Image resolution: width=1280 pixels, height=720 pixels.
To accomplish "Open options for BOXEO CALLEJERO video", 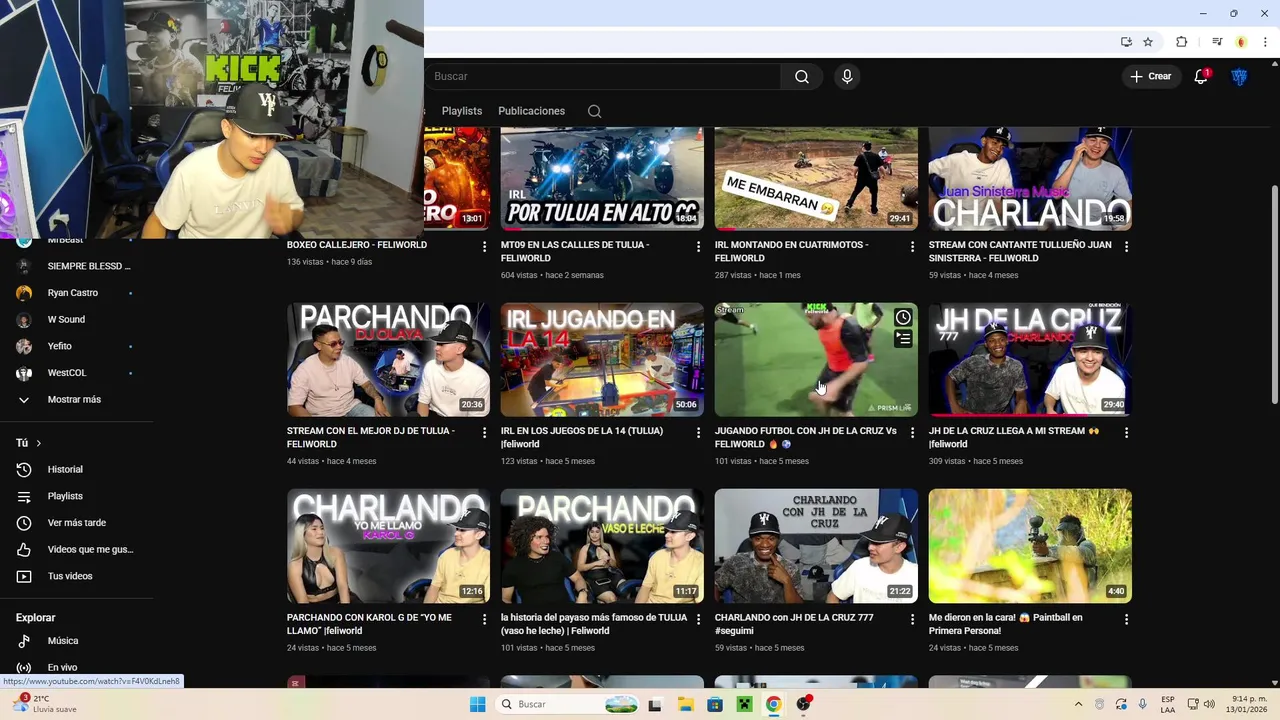I will click(x=484, y=246).
